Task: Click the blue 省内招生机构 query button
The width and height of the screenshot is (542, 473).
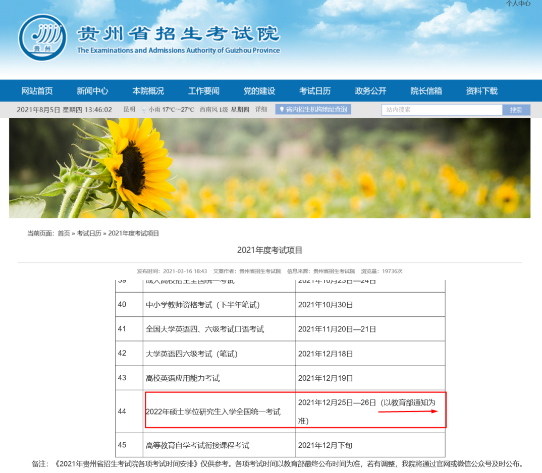Action: tap(313, 109)
